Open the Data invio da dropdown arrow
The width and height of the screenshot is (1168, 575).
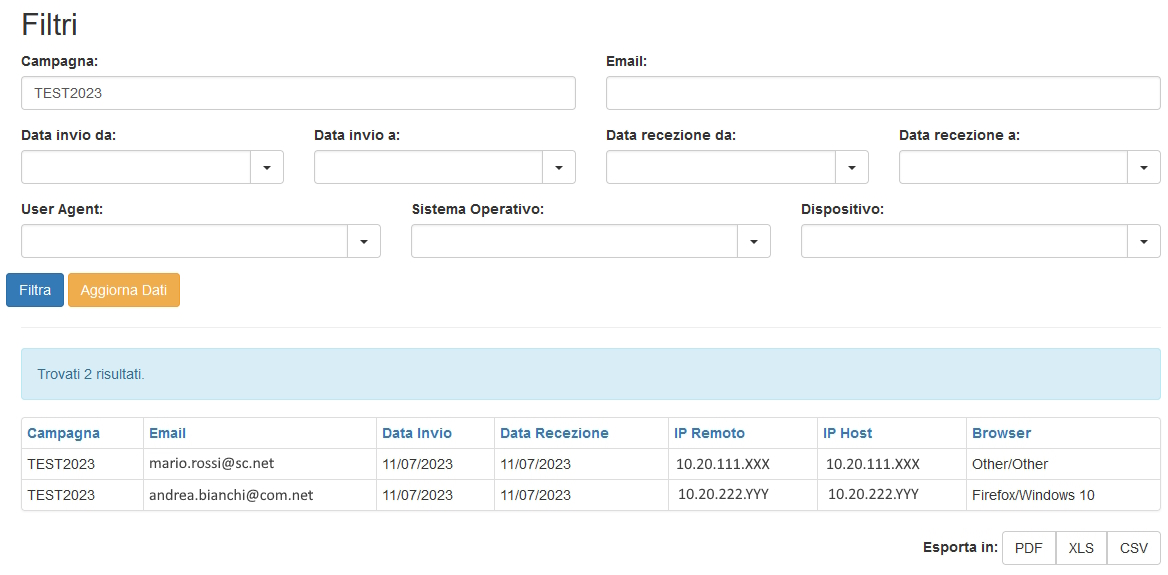(267, 168)
